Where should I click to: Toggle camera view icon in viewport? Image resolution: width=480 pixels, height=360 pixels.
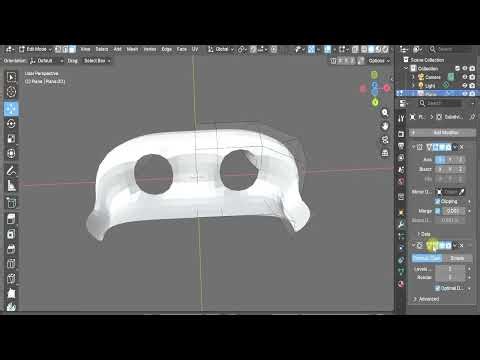[385, 140]
